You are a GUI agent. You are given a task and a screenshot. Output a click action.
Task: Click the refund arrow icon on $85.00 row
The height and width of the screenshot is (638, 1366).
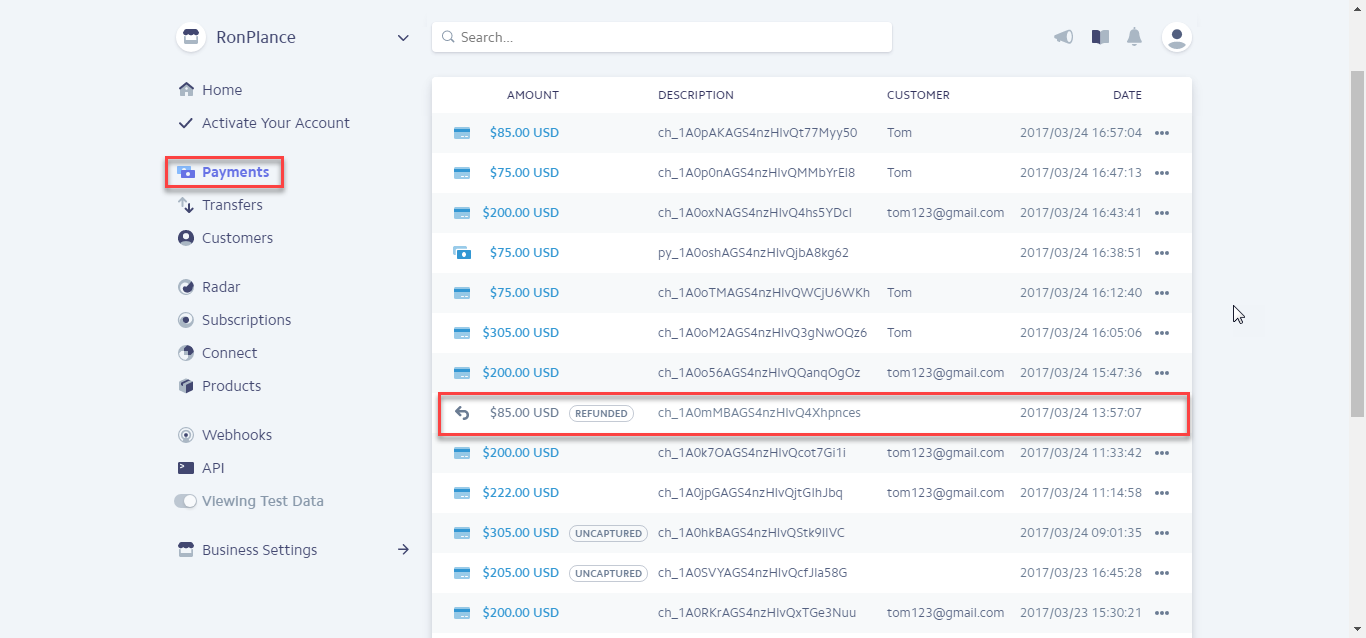coord(462,413)
